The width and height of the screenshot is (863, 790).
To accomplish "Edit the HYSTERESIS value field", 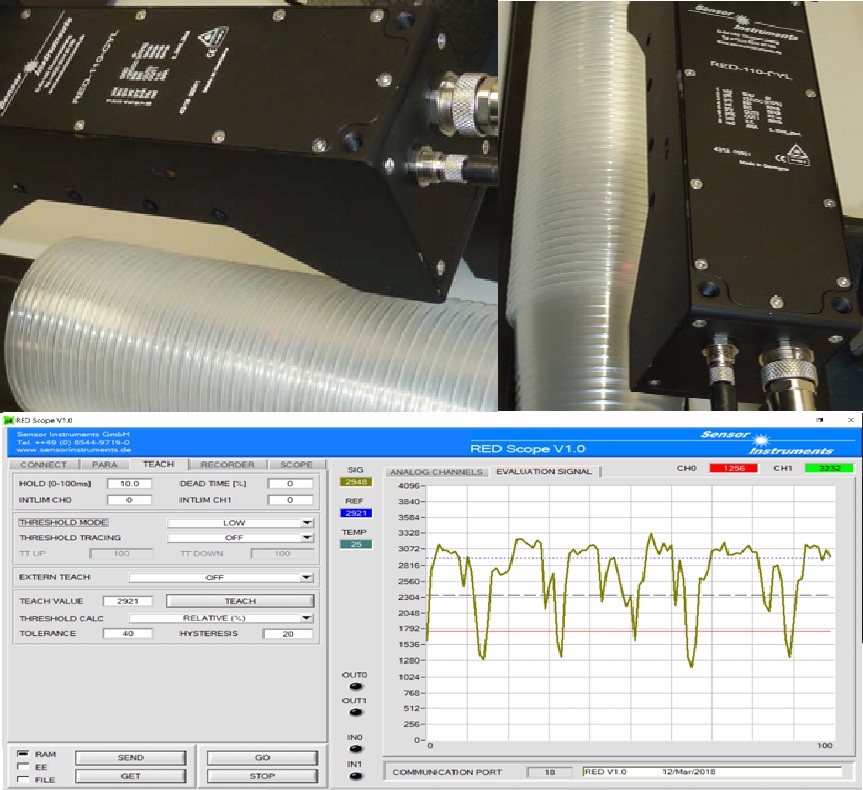I will click(288, 634).
